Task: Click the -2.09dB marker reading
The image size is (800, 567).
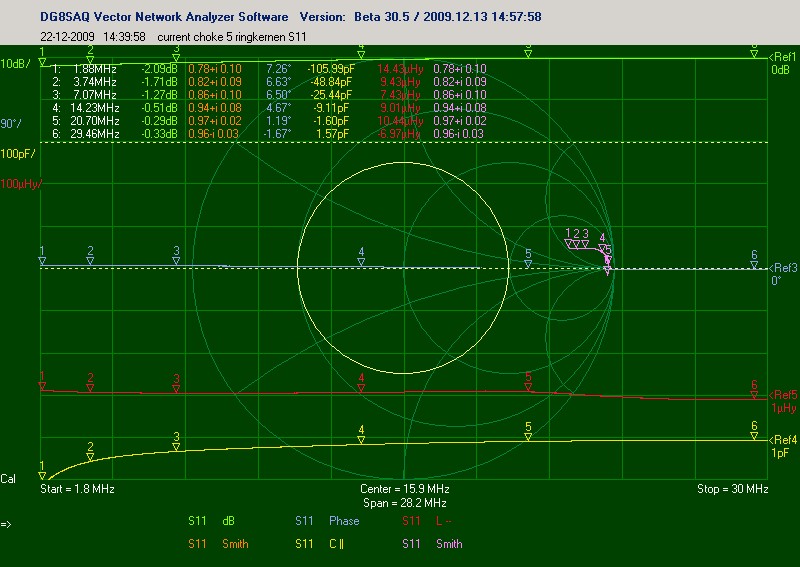Action: pyautogui.click(x=159, y=69)
